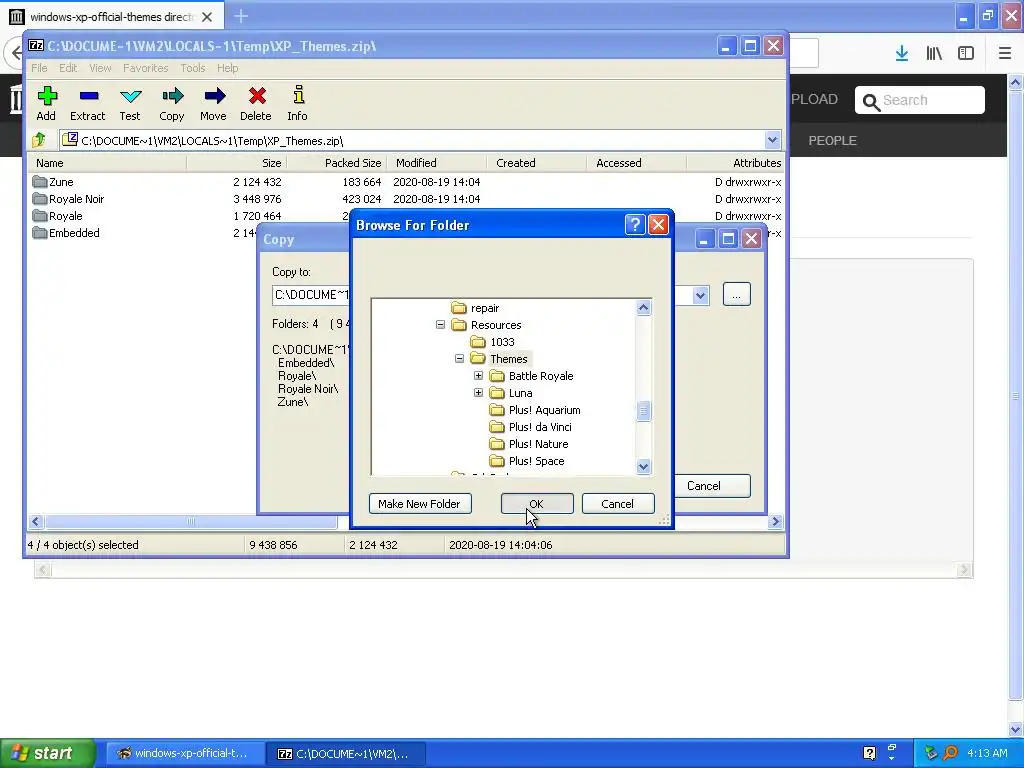Click OK in Browse For Folder

point(537,504)
